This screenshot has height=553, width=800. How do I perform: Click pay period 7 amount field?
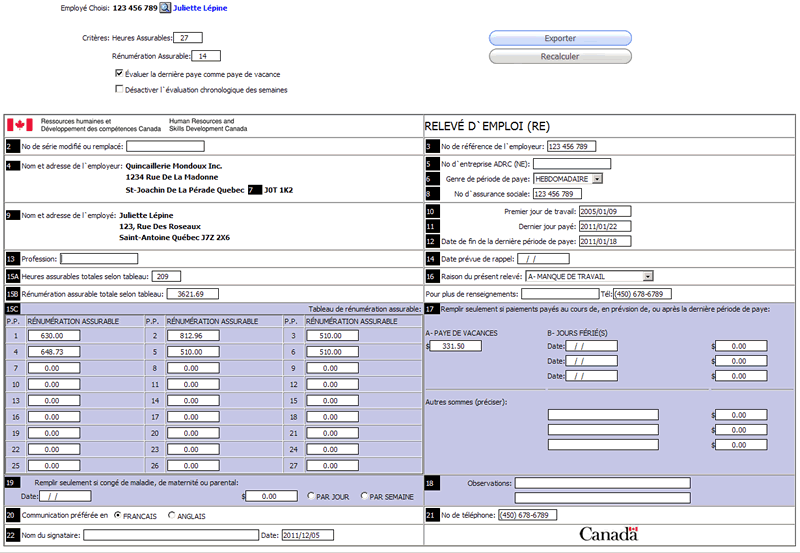click(x=54, y=368)
